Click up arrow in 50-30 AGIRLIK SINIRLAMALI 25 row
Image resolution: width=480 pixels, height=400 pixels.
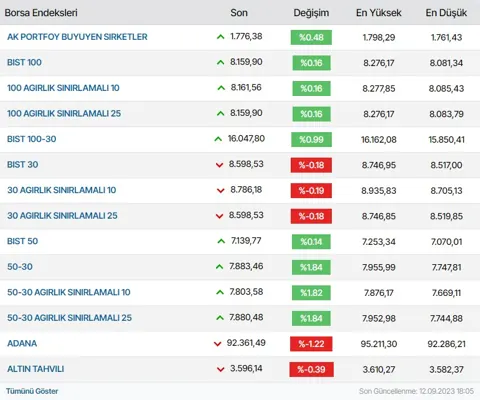[x=220, y=318]
